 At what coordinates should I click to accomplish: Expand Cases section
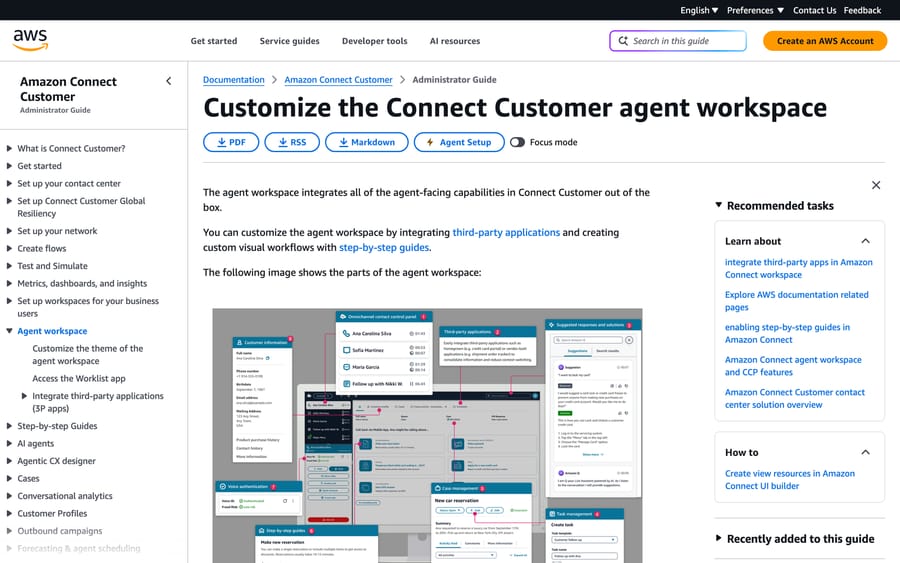tap(9, 479)
